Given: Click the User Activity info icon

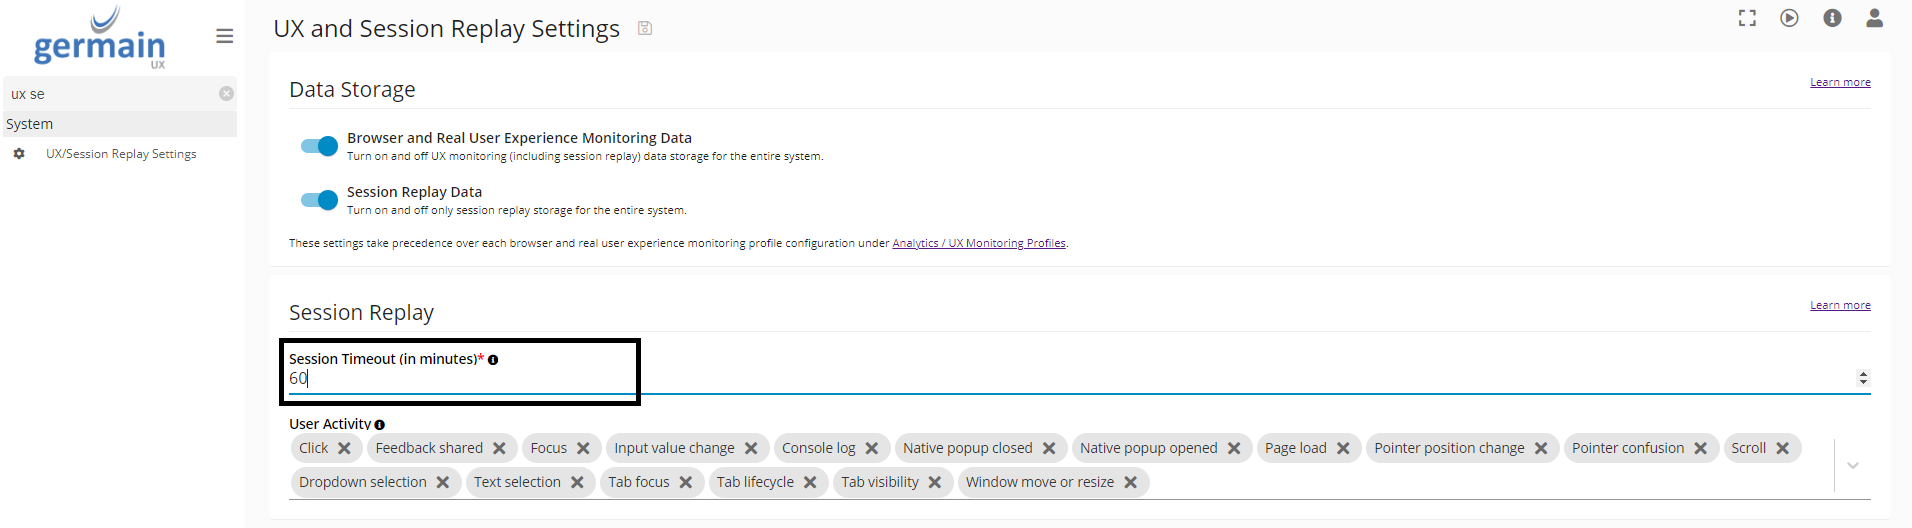Looking at the screenshot, I should click(380, 425).
